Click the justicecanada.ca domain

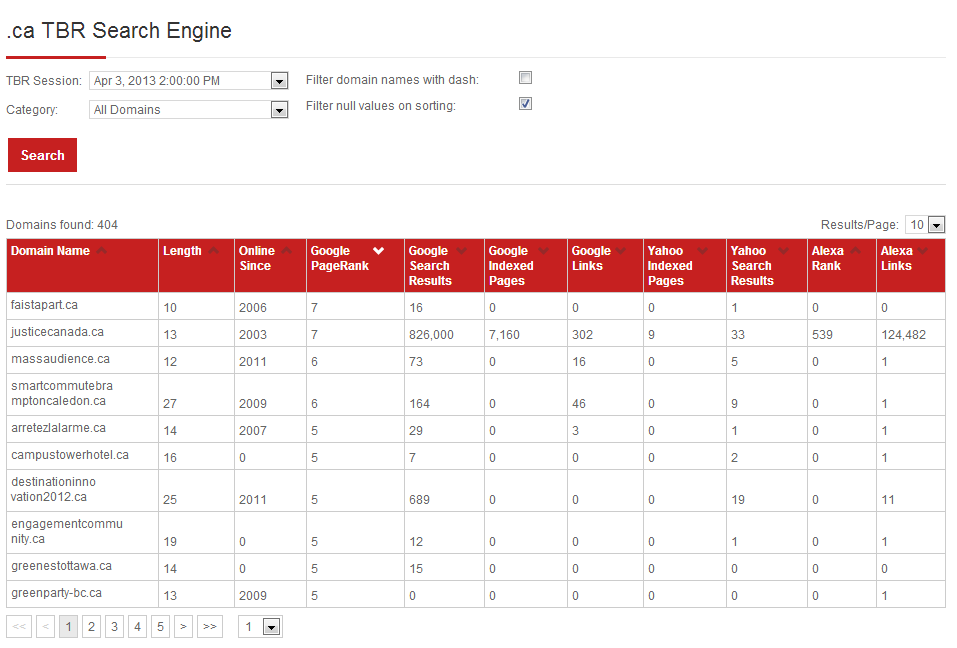click(57, 332)
